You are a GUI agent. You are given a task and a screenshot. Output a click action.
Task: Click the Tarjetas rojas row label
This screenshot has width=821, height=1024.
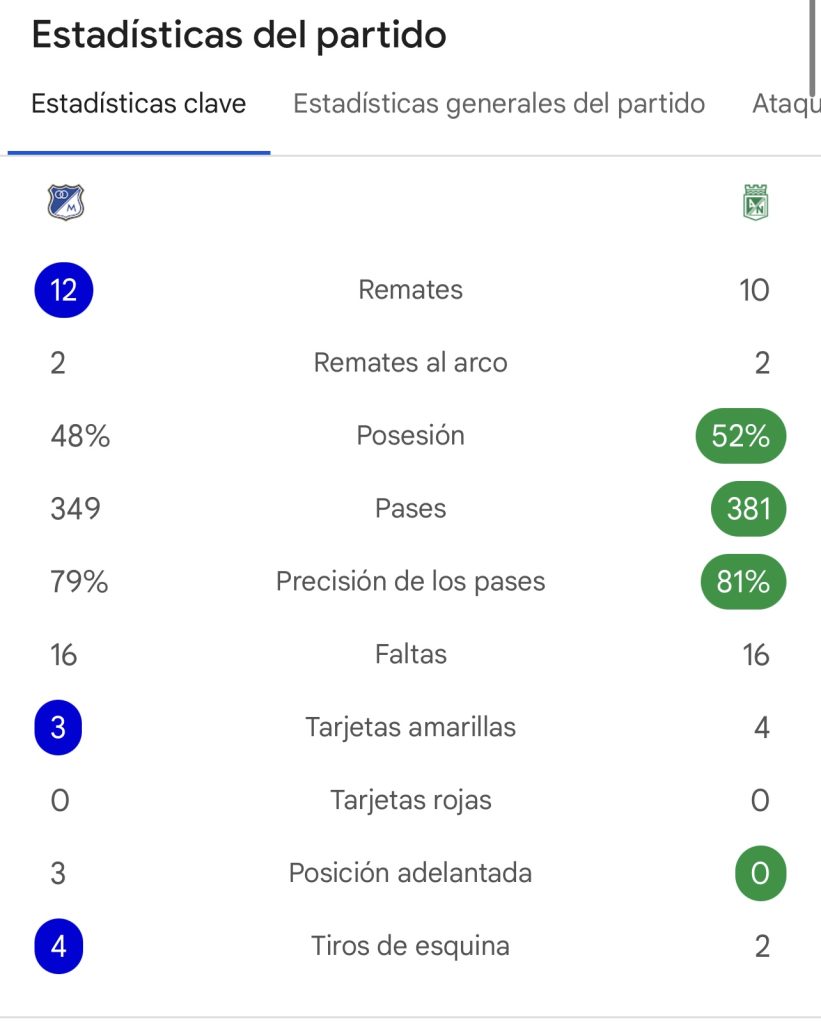click(x=410, y=800)
